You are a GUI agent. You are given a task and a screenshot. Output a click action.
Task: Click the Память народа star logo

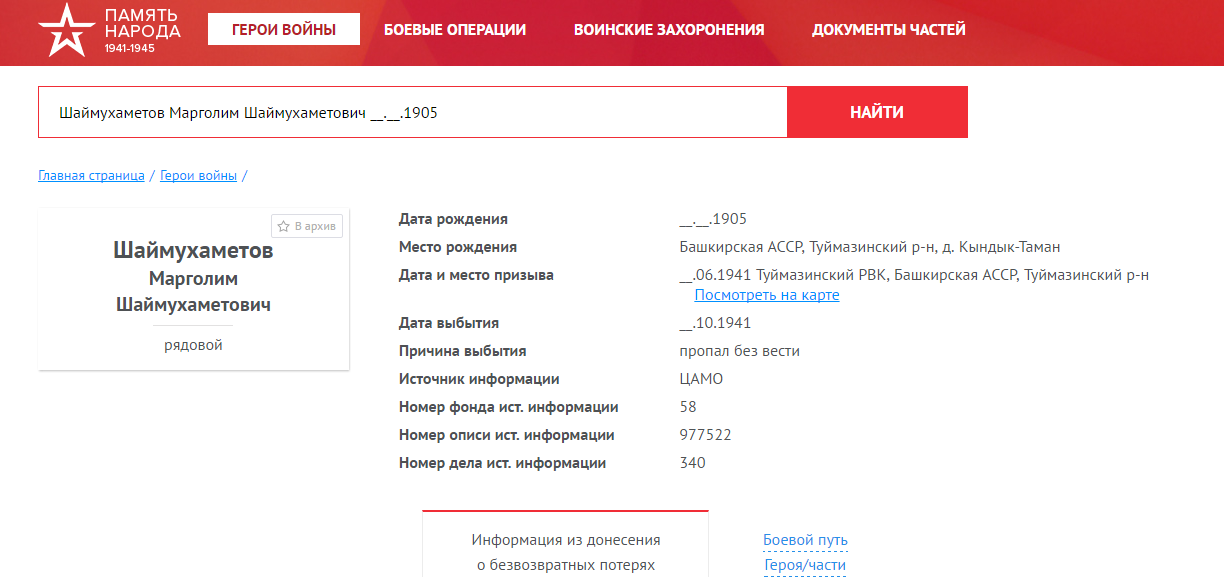point(68,30)
